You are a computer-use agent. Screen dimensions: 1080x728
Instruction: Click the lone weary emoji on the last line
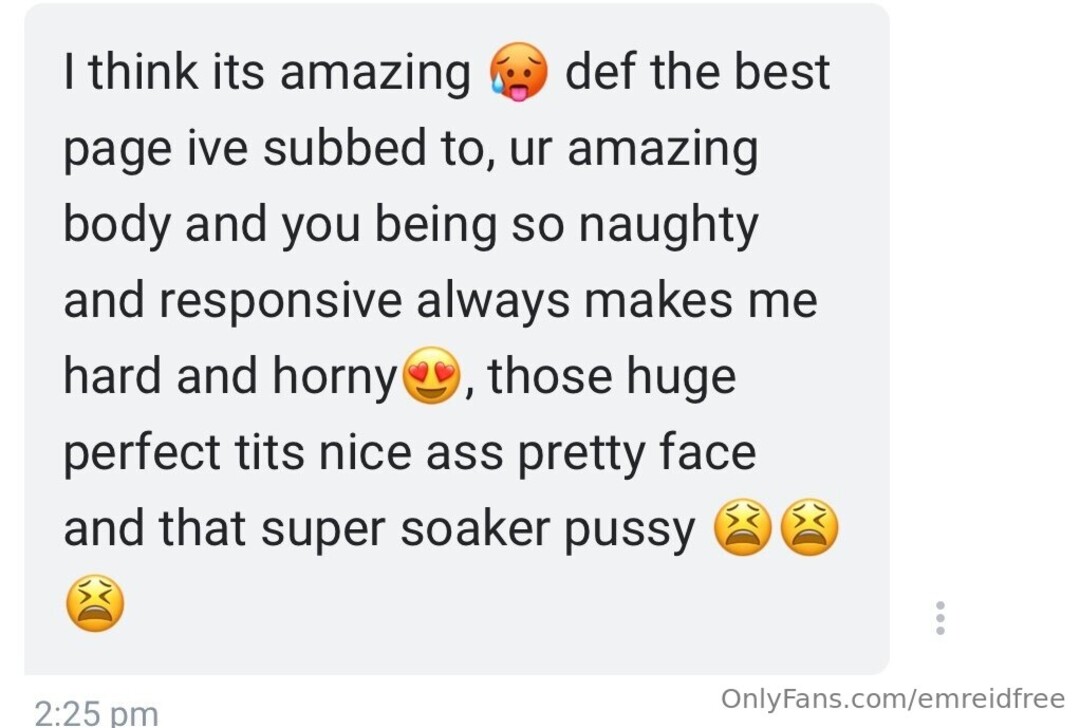pos(95,603)
